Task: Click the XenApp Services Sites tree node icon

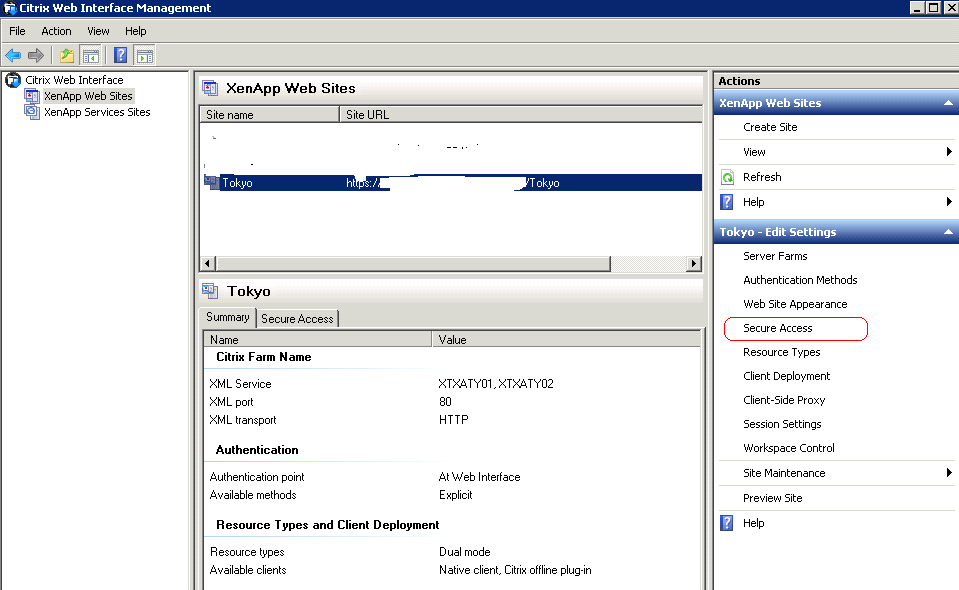Action: pos(32,112)
